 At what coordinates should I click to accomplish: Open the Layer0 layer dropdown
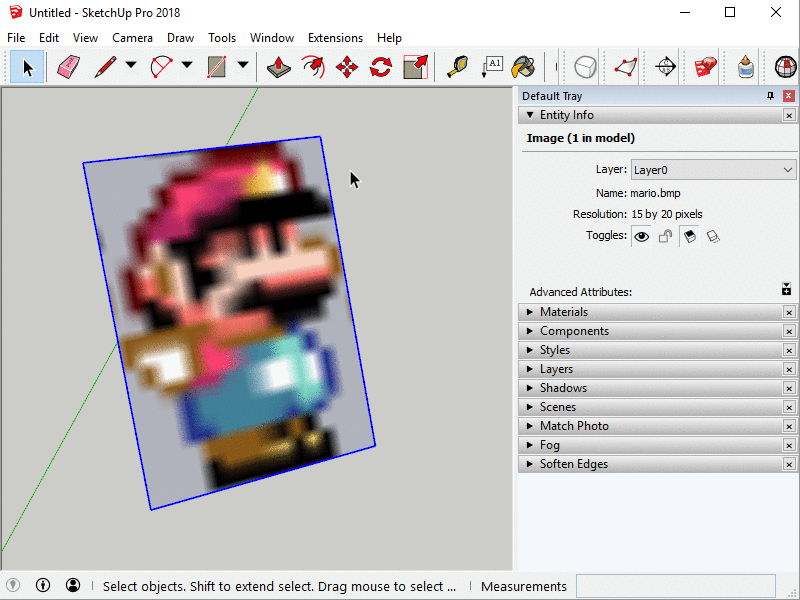tap(713, 170)
